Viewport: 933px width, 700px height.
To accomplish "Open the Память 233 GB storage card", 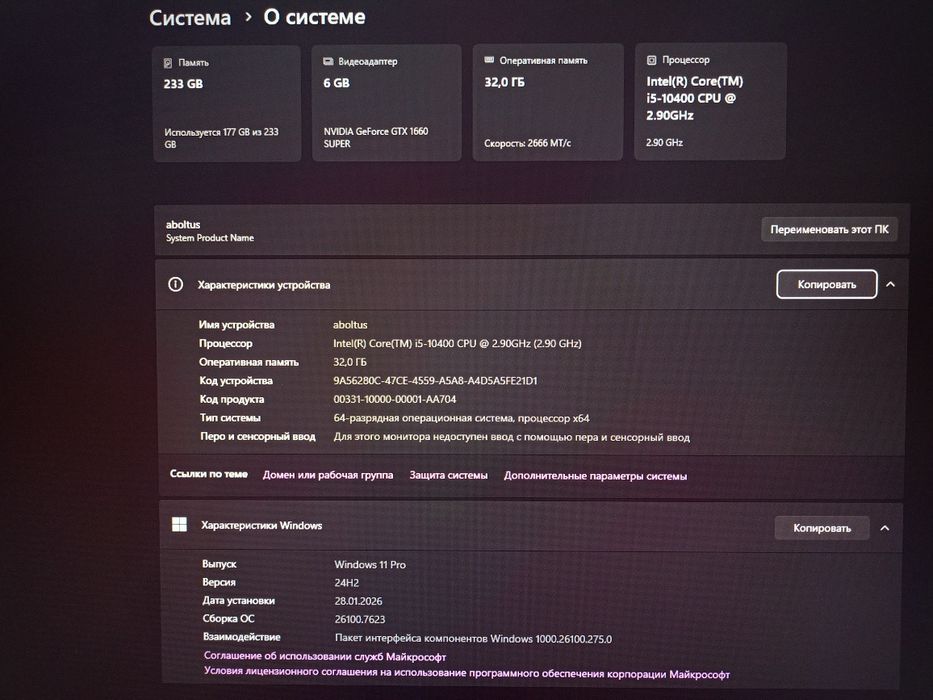I will 227,104.
